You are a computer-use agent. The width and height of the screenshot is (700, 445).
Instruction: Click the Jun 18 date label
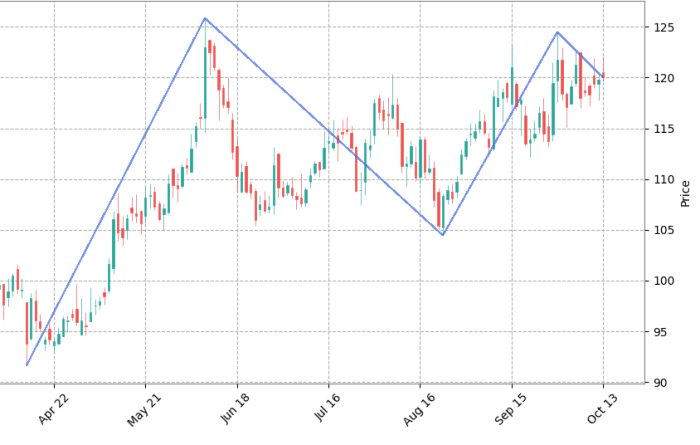click(235, 409)
